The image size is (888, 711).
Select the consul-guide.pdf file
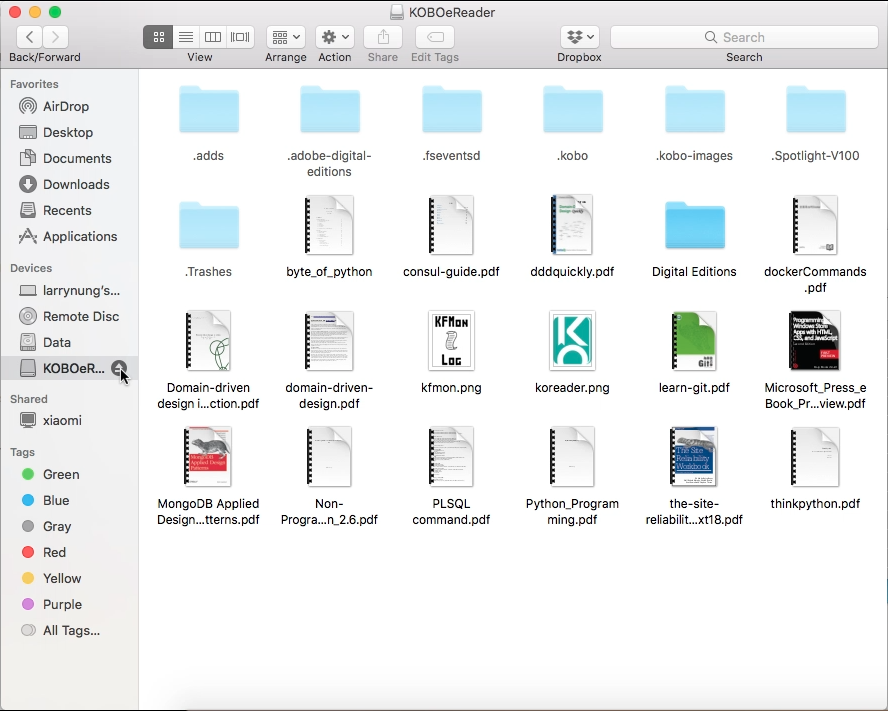point(451,225)
